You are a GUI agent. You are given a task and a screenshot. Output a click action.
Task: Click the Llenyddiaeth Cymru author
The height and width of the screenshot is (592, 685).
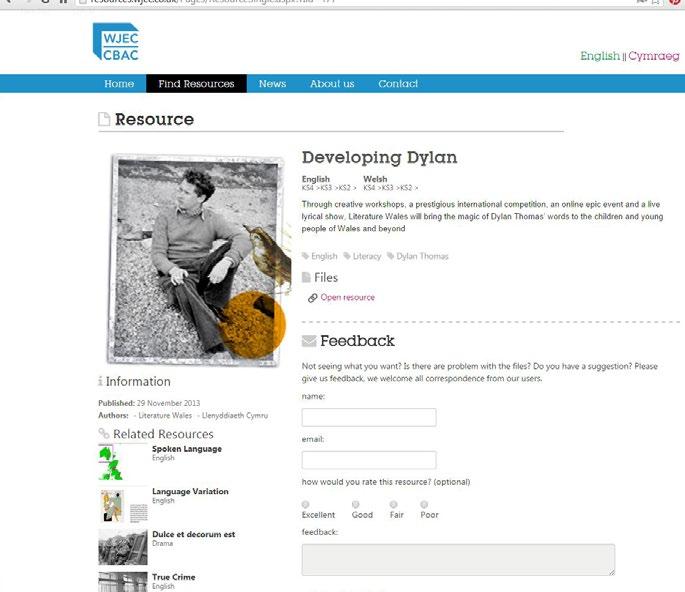coord(235,415)
